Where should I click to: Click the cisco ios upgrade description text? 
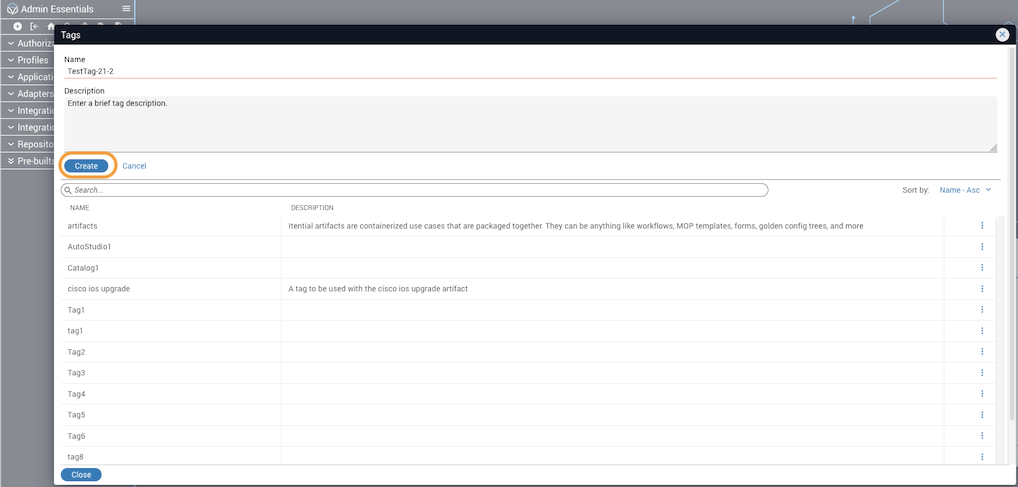click(378, 289)
